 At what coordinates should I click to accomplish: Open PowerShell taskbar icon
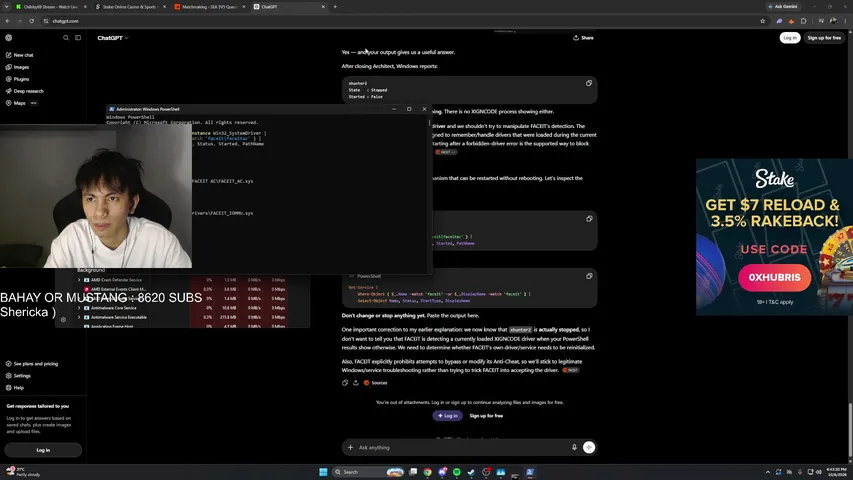click(x=530, y=472)
